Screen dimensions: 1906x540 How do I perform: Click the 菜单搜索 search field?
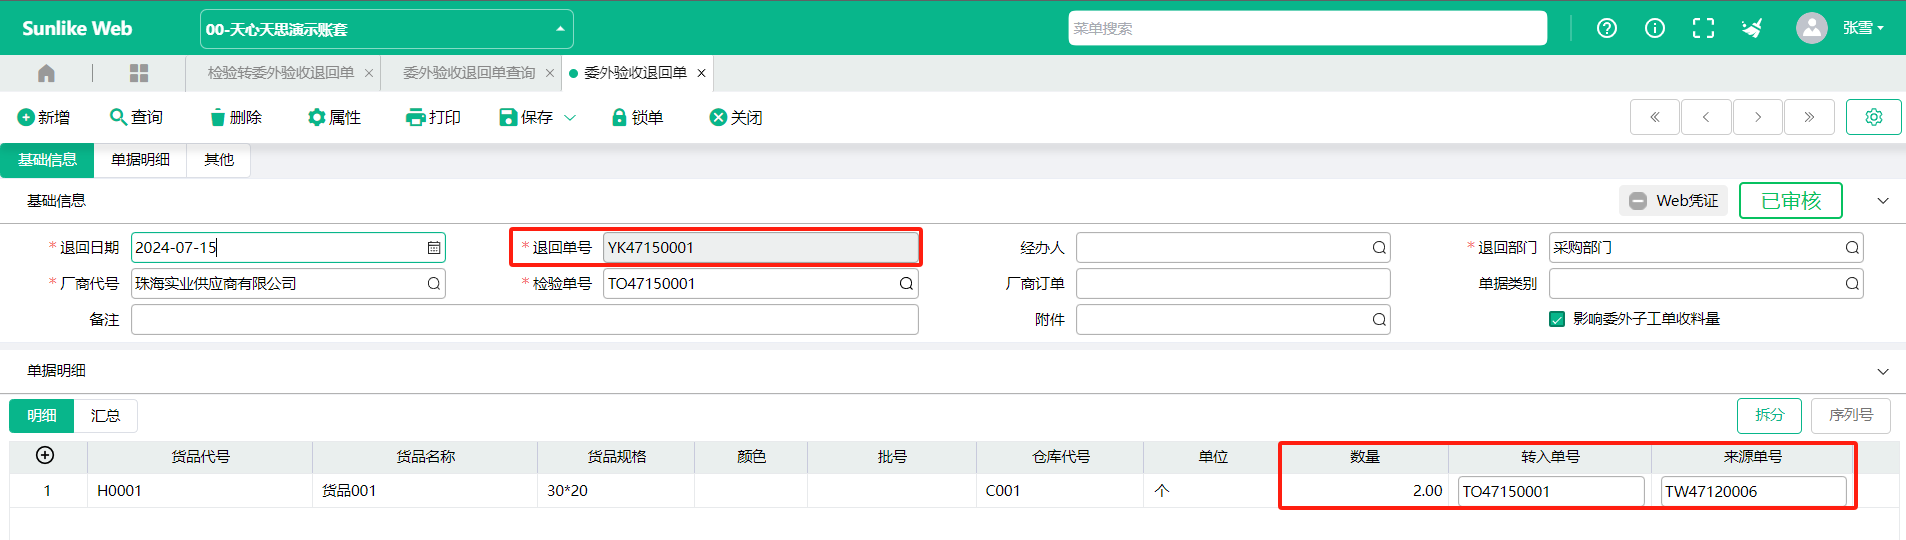click(x=1307, y=28)
